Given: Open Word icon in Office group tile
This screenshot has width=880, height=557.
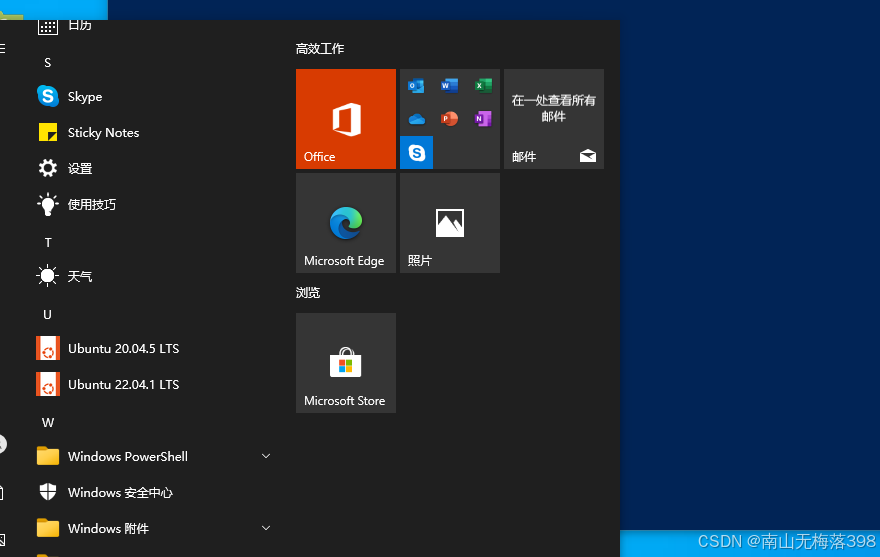Looking at the screenshot, I should pos(450,85).
